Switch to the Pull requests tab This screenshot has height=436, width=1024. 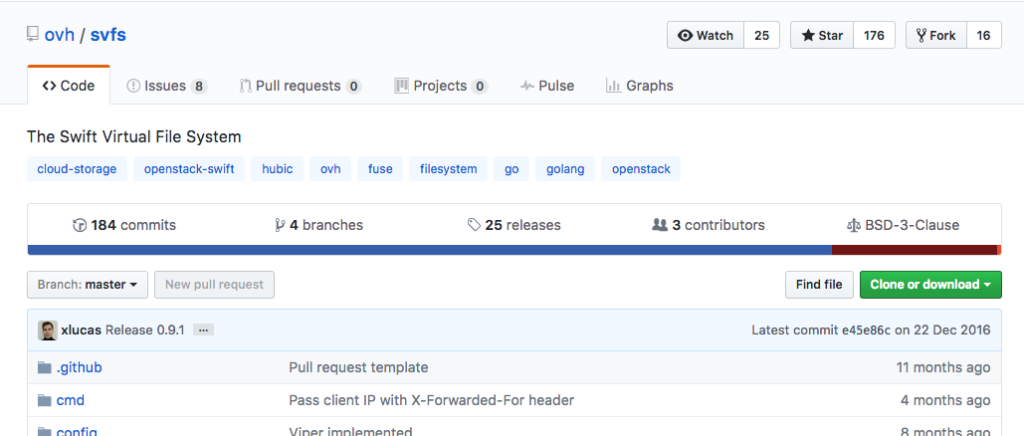pyautogui.click(x=300, y=86)
